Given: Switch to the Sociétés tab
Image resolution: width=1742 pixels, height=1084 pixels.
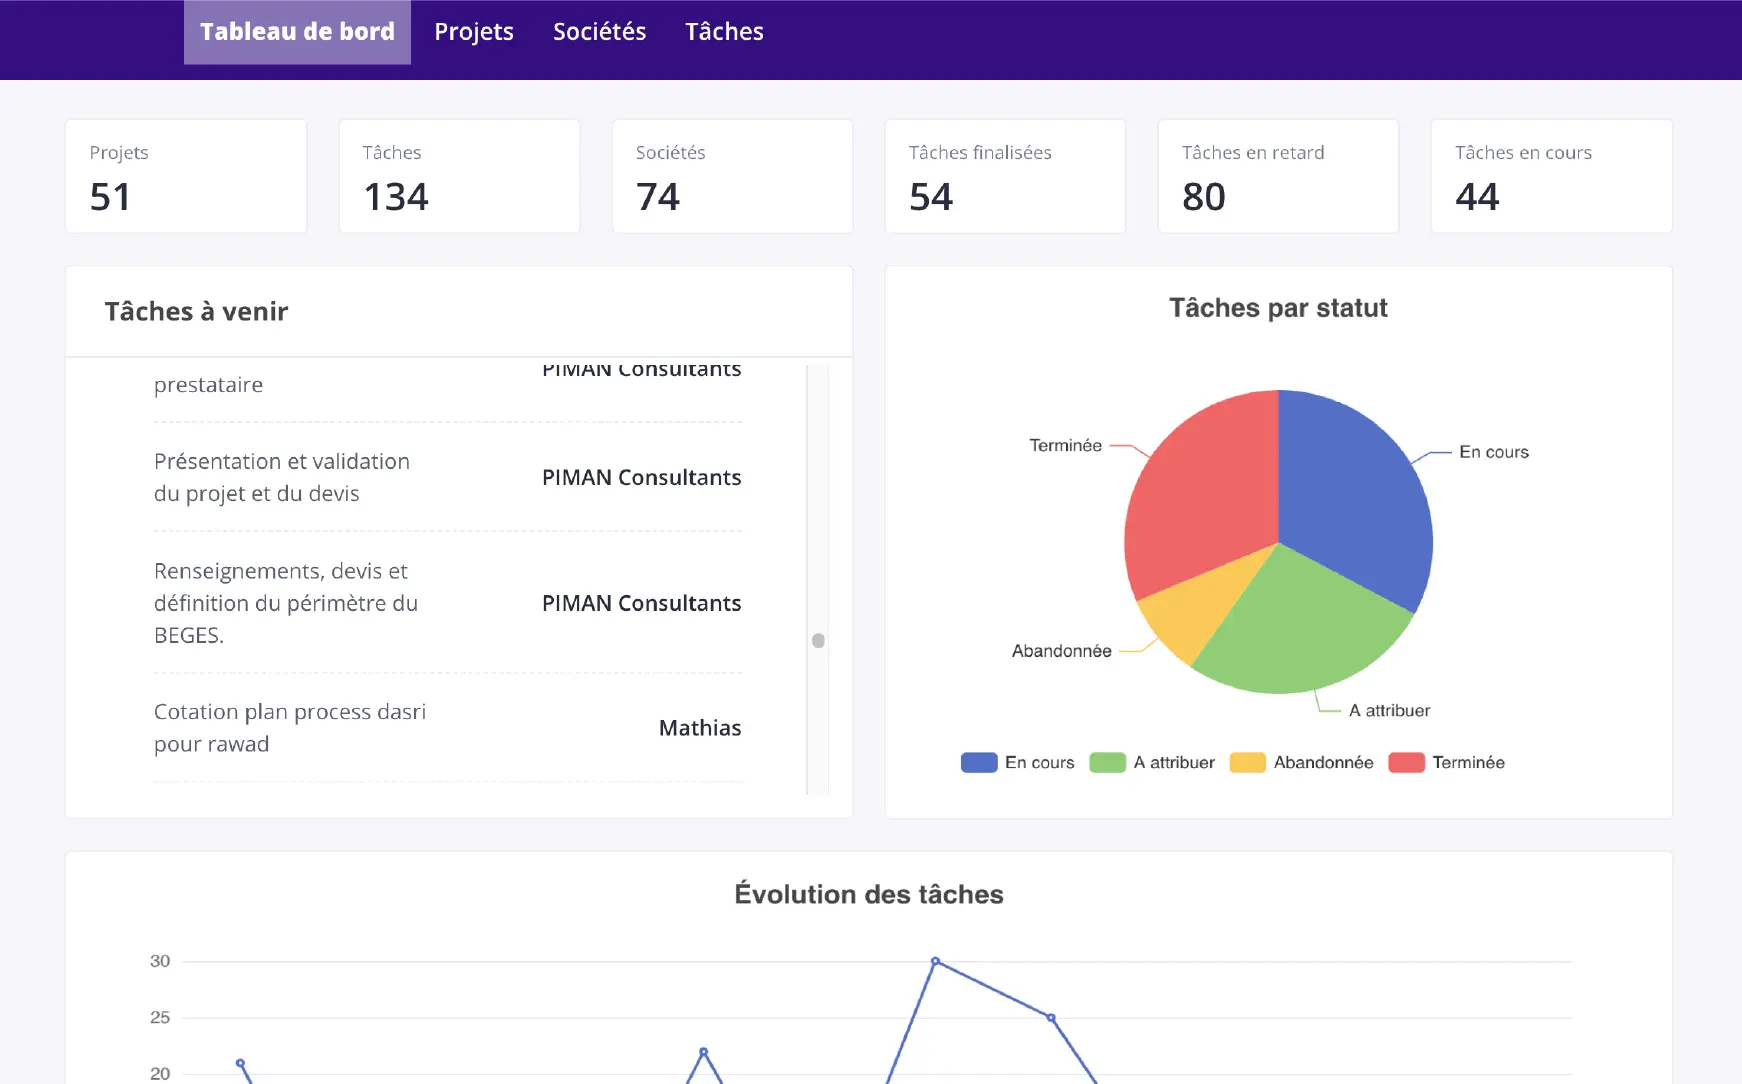Looking at the screenshot, I should (600, 31).
